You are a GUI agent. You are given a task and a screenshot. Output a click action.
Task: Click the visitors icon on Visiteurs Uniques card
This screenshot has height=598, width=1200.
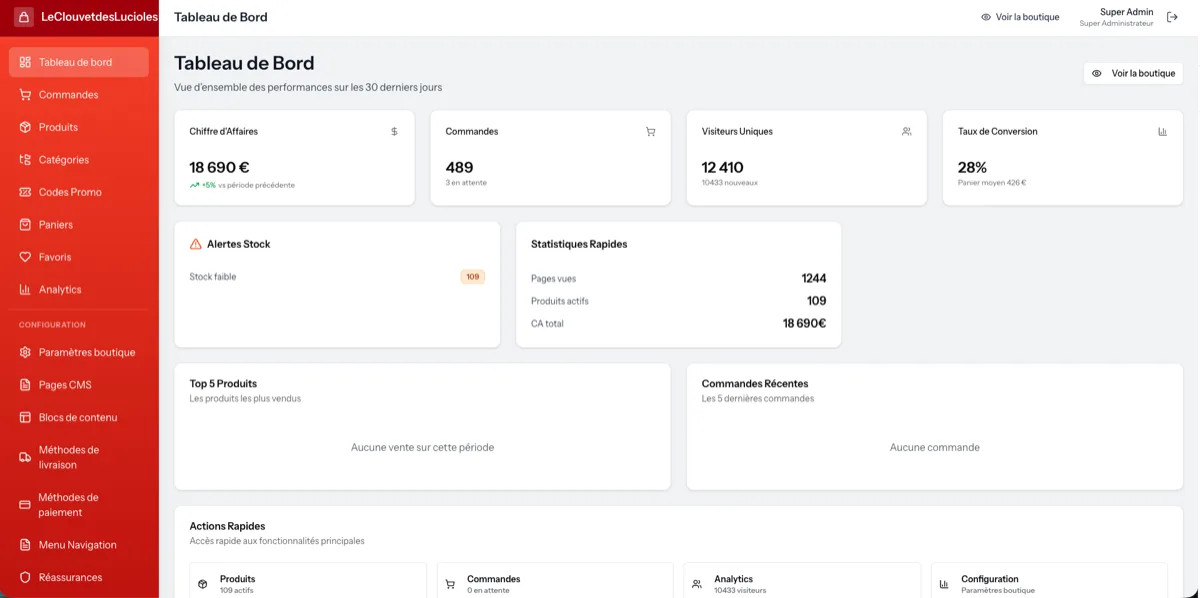[x=906, y=130]
